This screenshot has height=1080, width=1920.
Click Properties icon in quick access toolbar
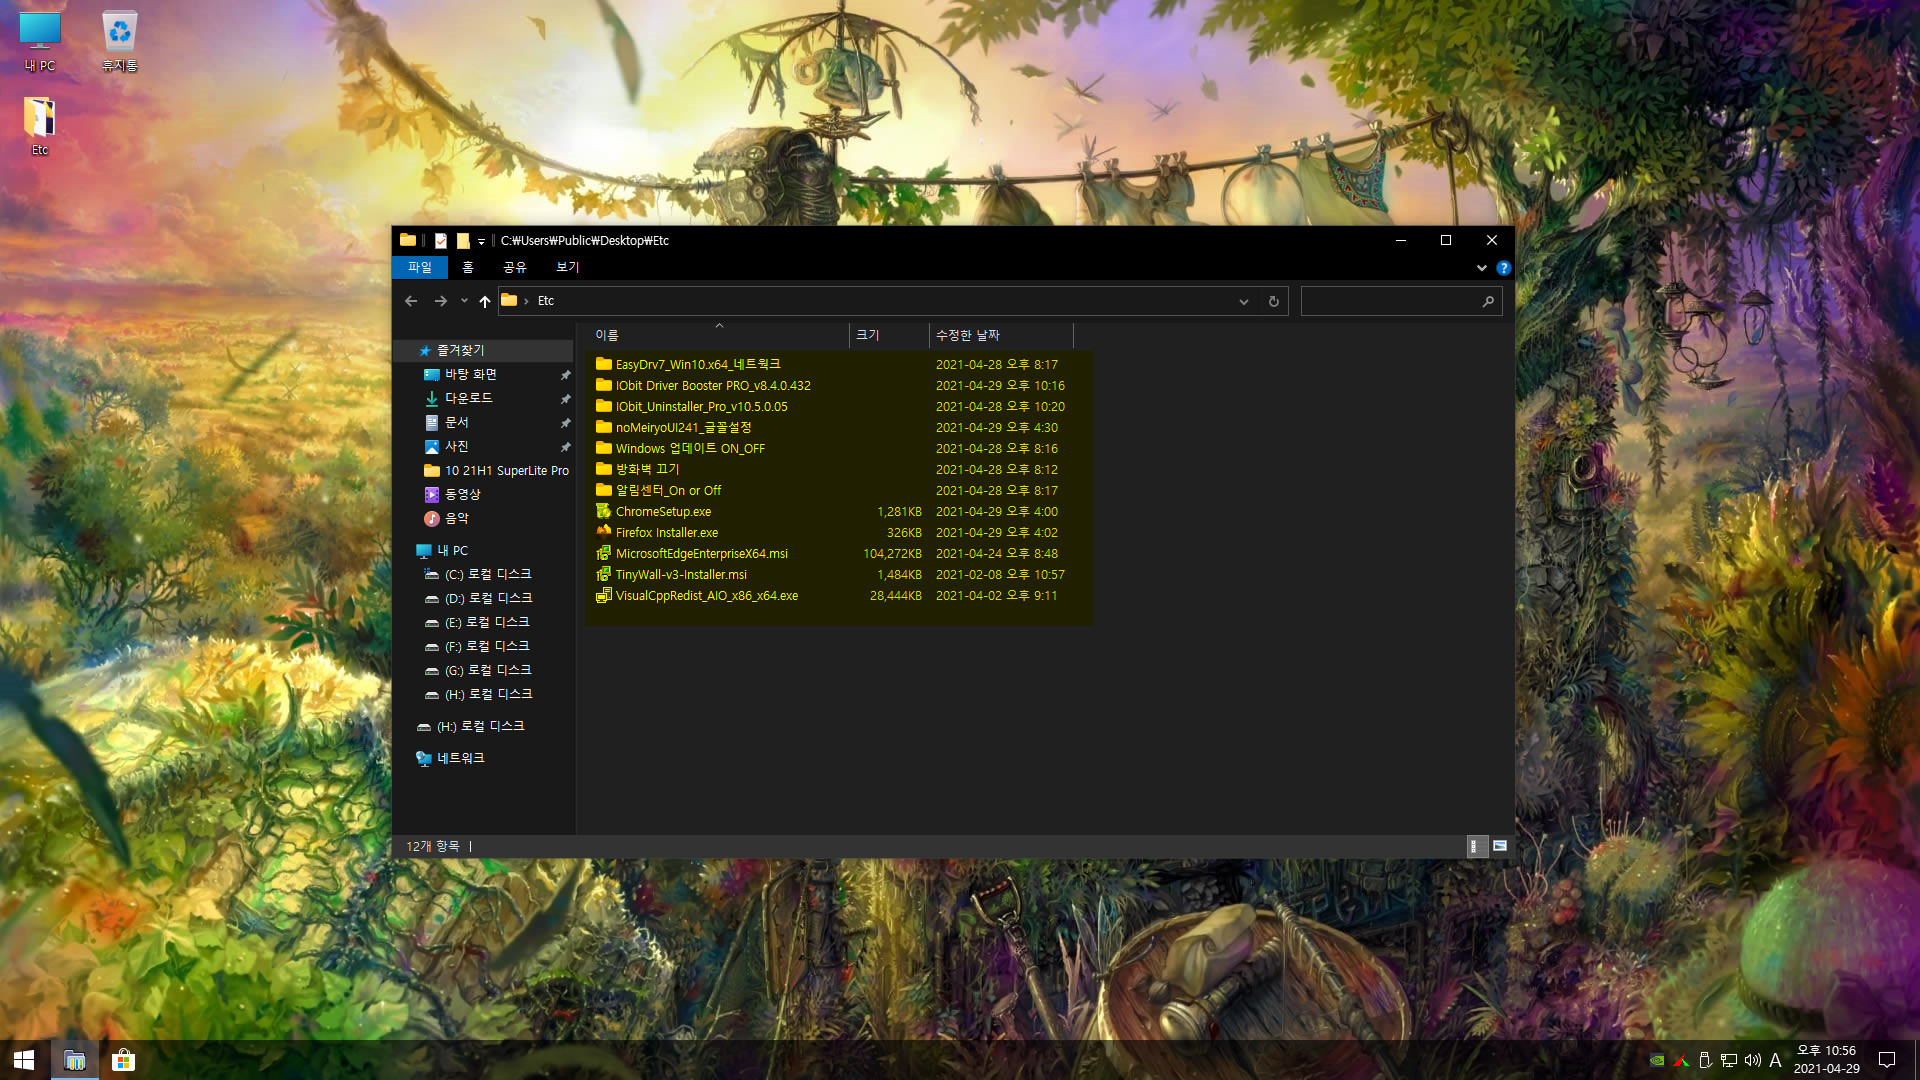coord(440,240)
